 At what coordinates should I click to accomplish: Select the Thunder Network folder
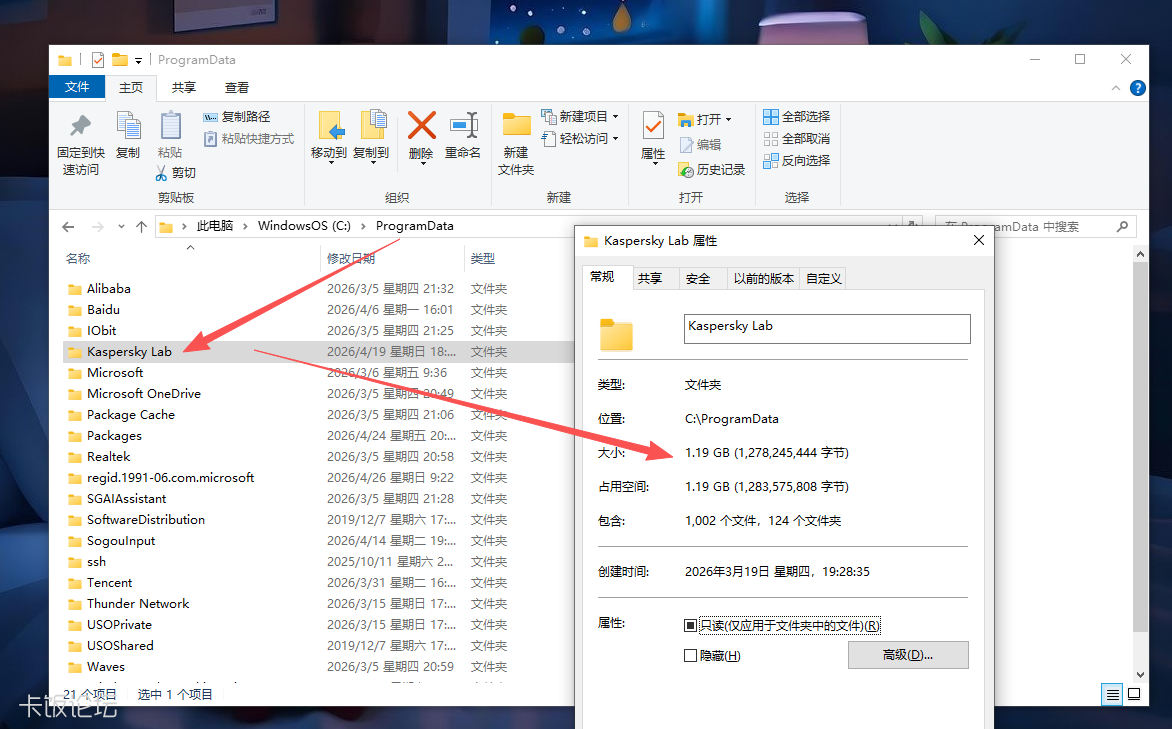pyautogui.click(x=138, y=603)
